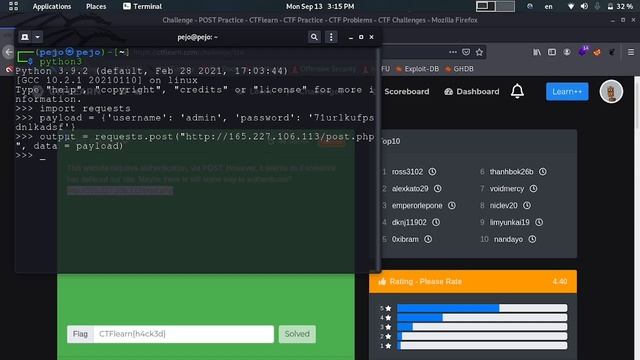This screenshot has width=640, height=360.
Task: Click the clock icon next to 0xibram
Action: 428,239
